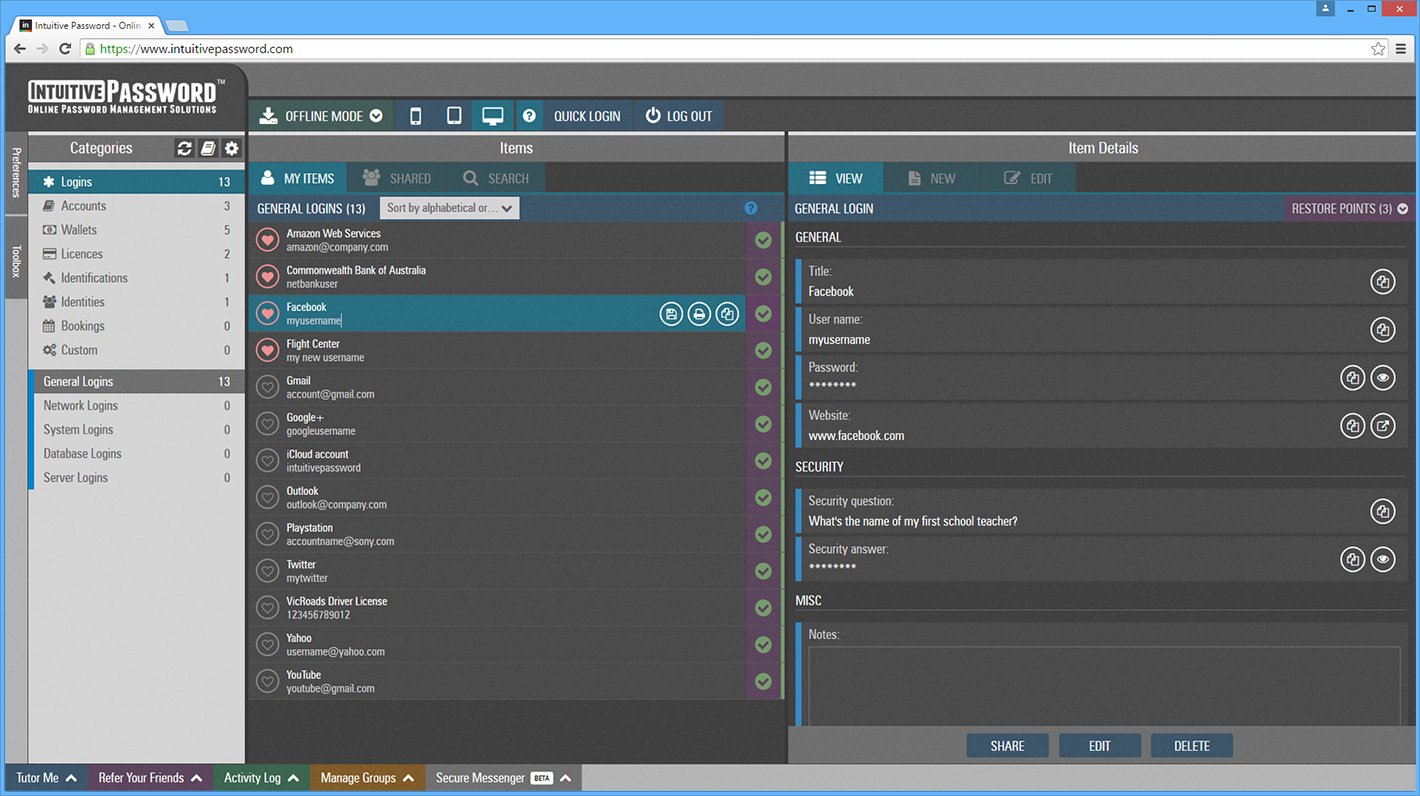Click the Delete button
This screenshot has width=1420, height=796.
(1191, 746)
